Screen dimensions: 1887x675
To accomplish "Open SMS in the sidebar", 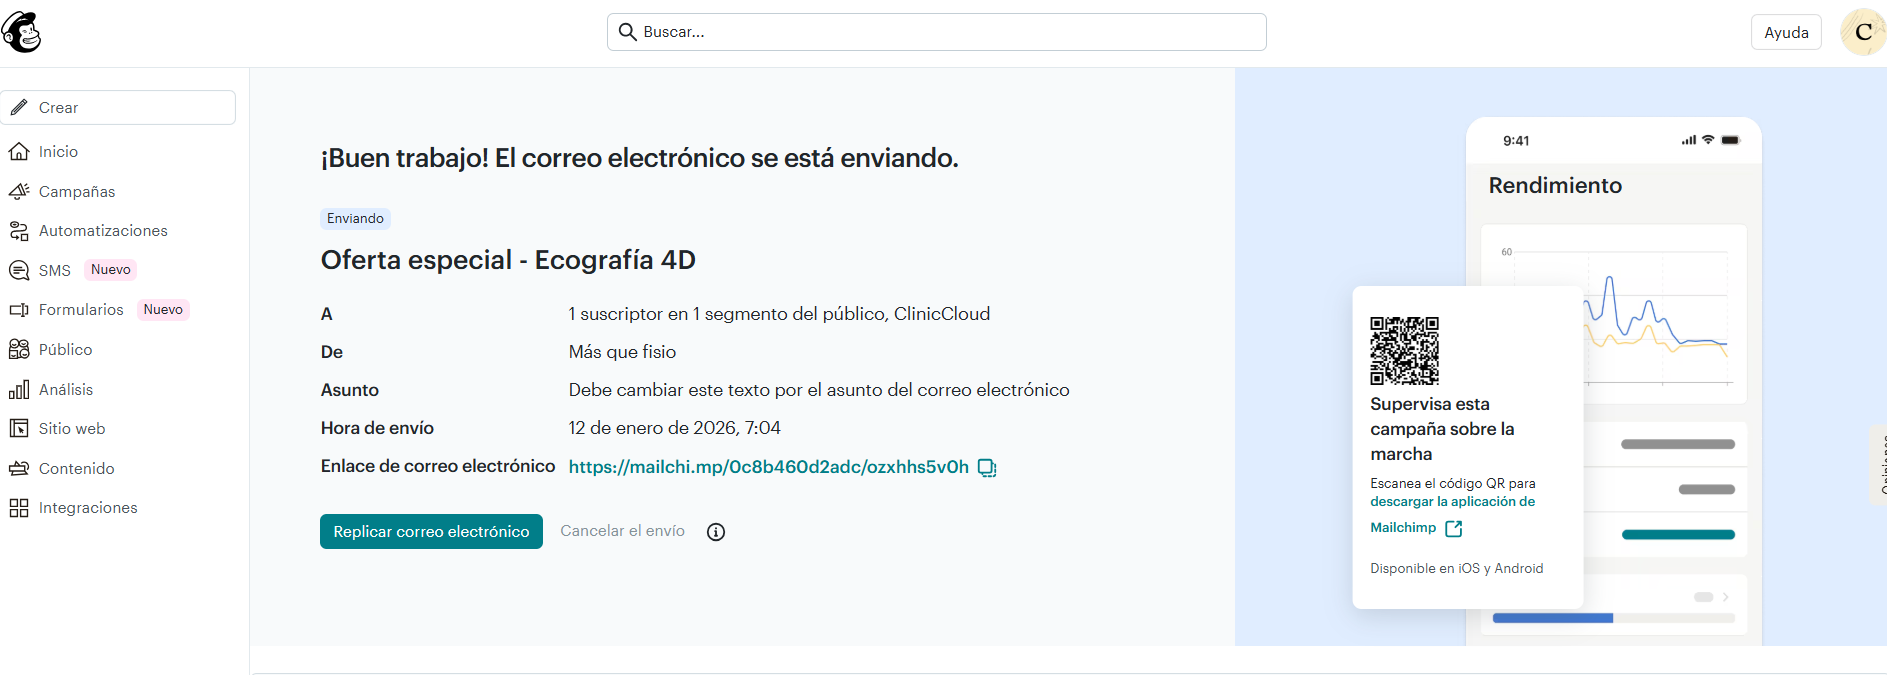I will pos(54,271).
